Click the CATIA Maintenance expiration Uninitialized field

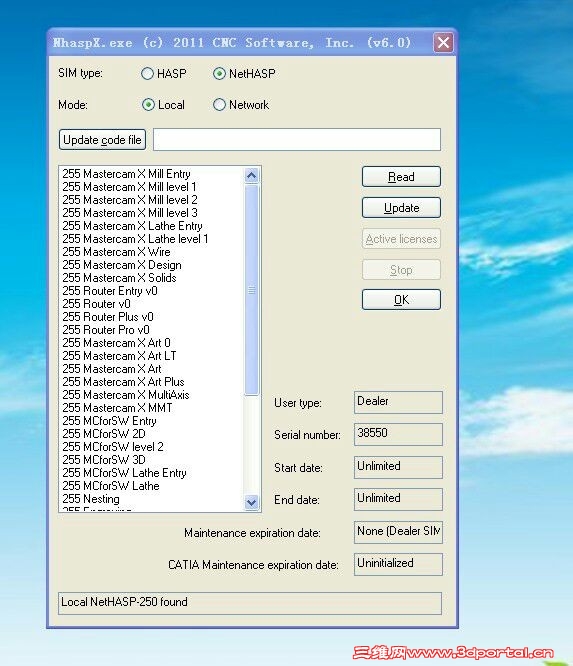(x=398, y=564)
